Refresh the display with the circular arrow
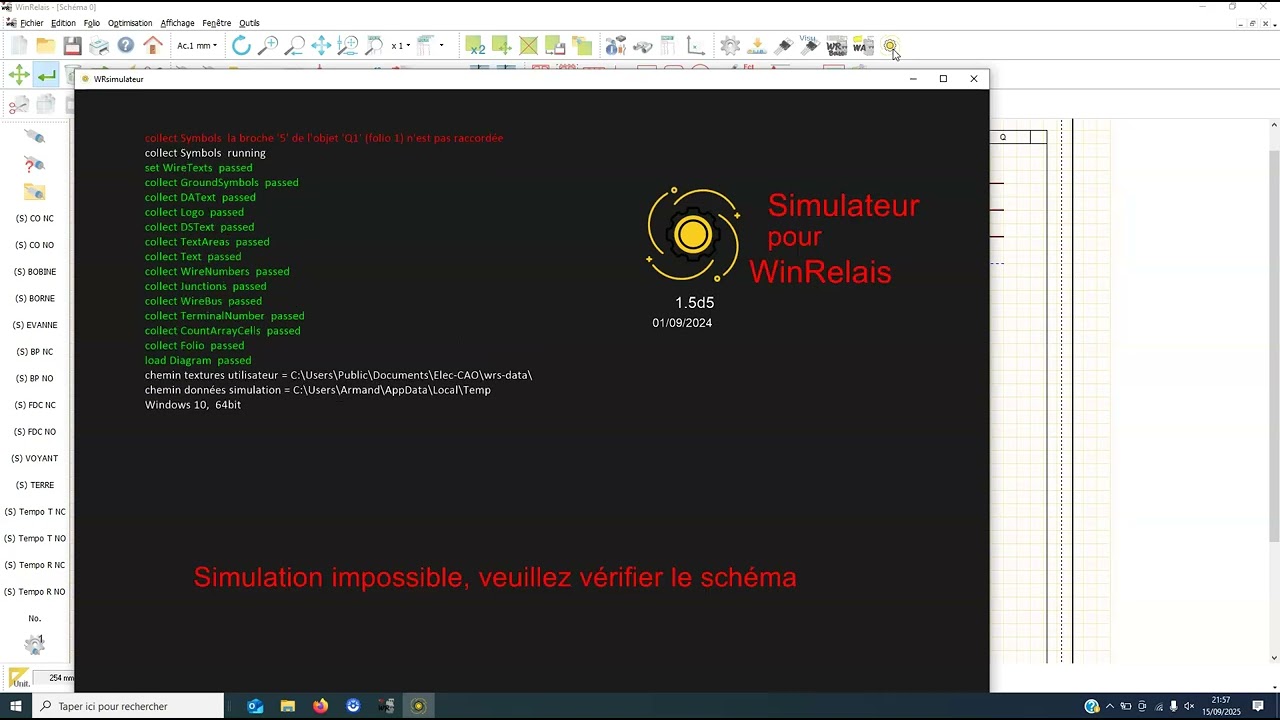 pyautogui.click(x=241, y=46)
